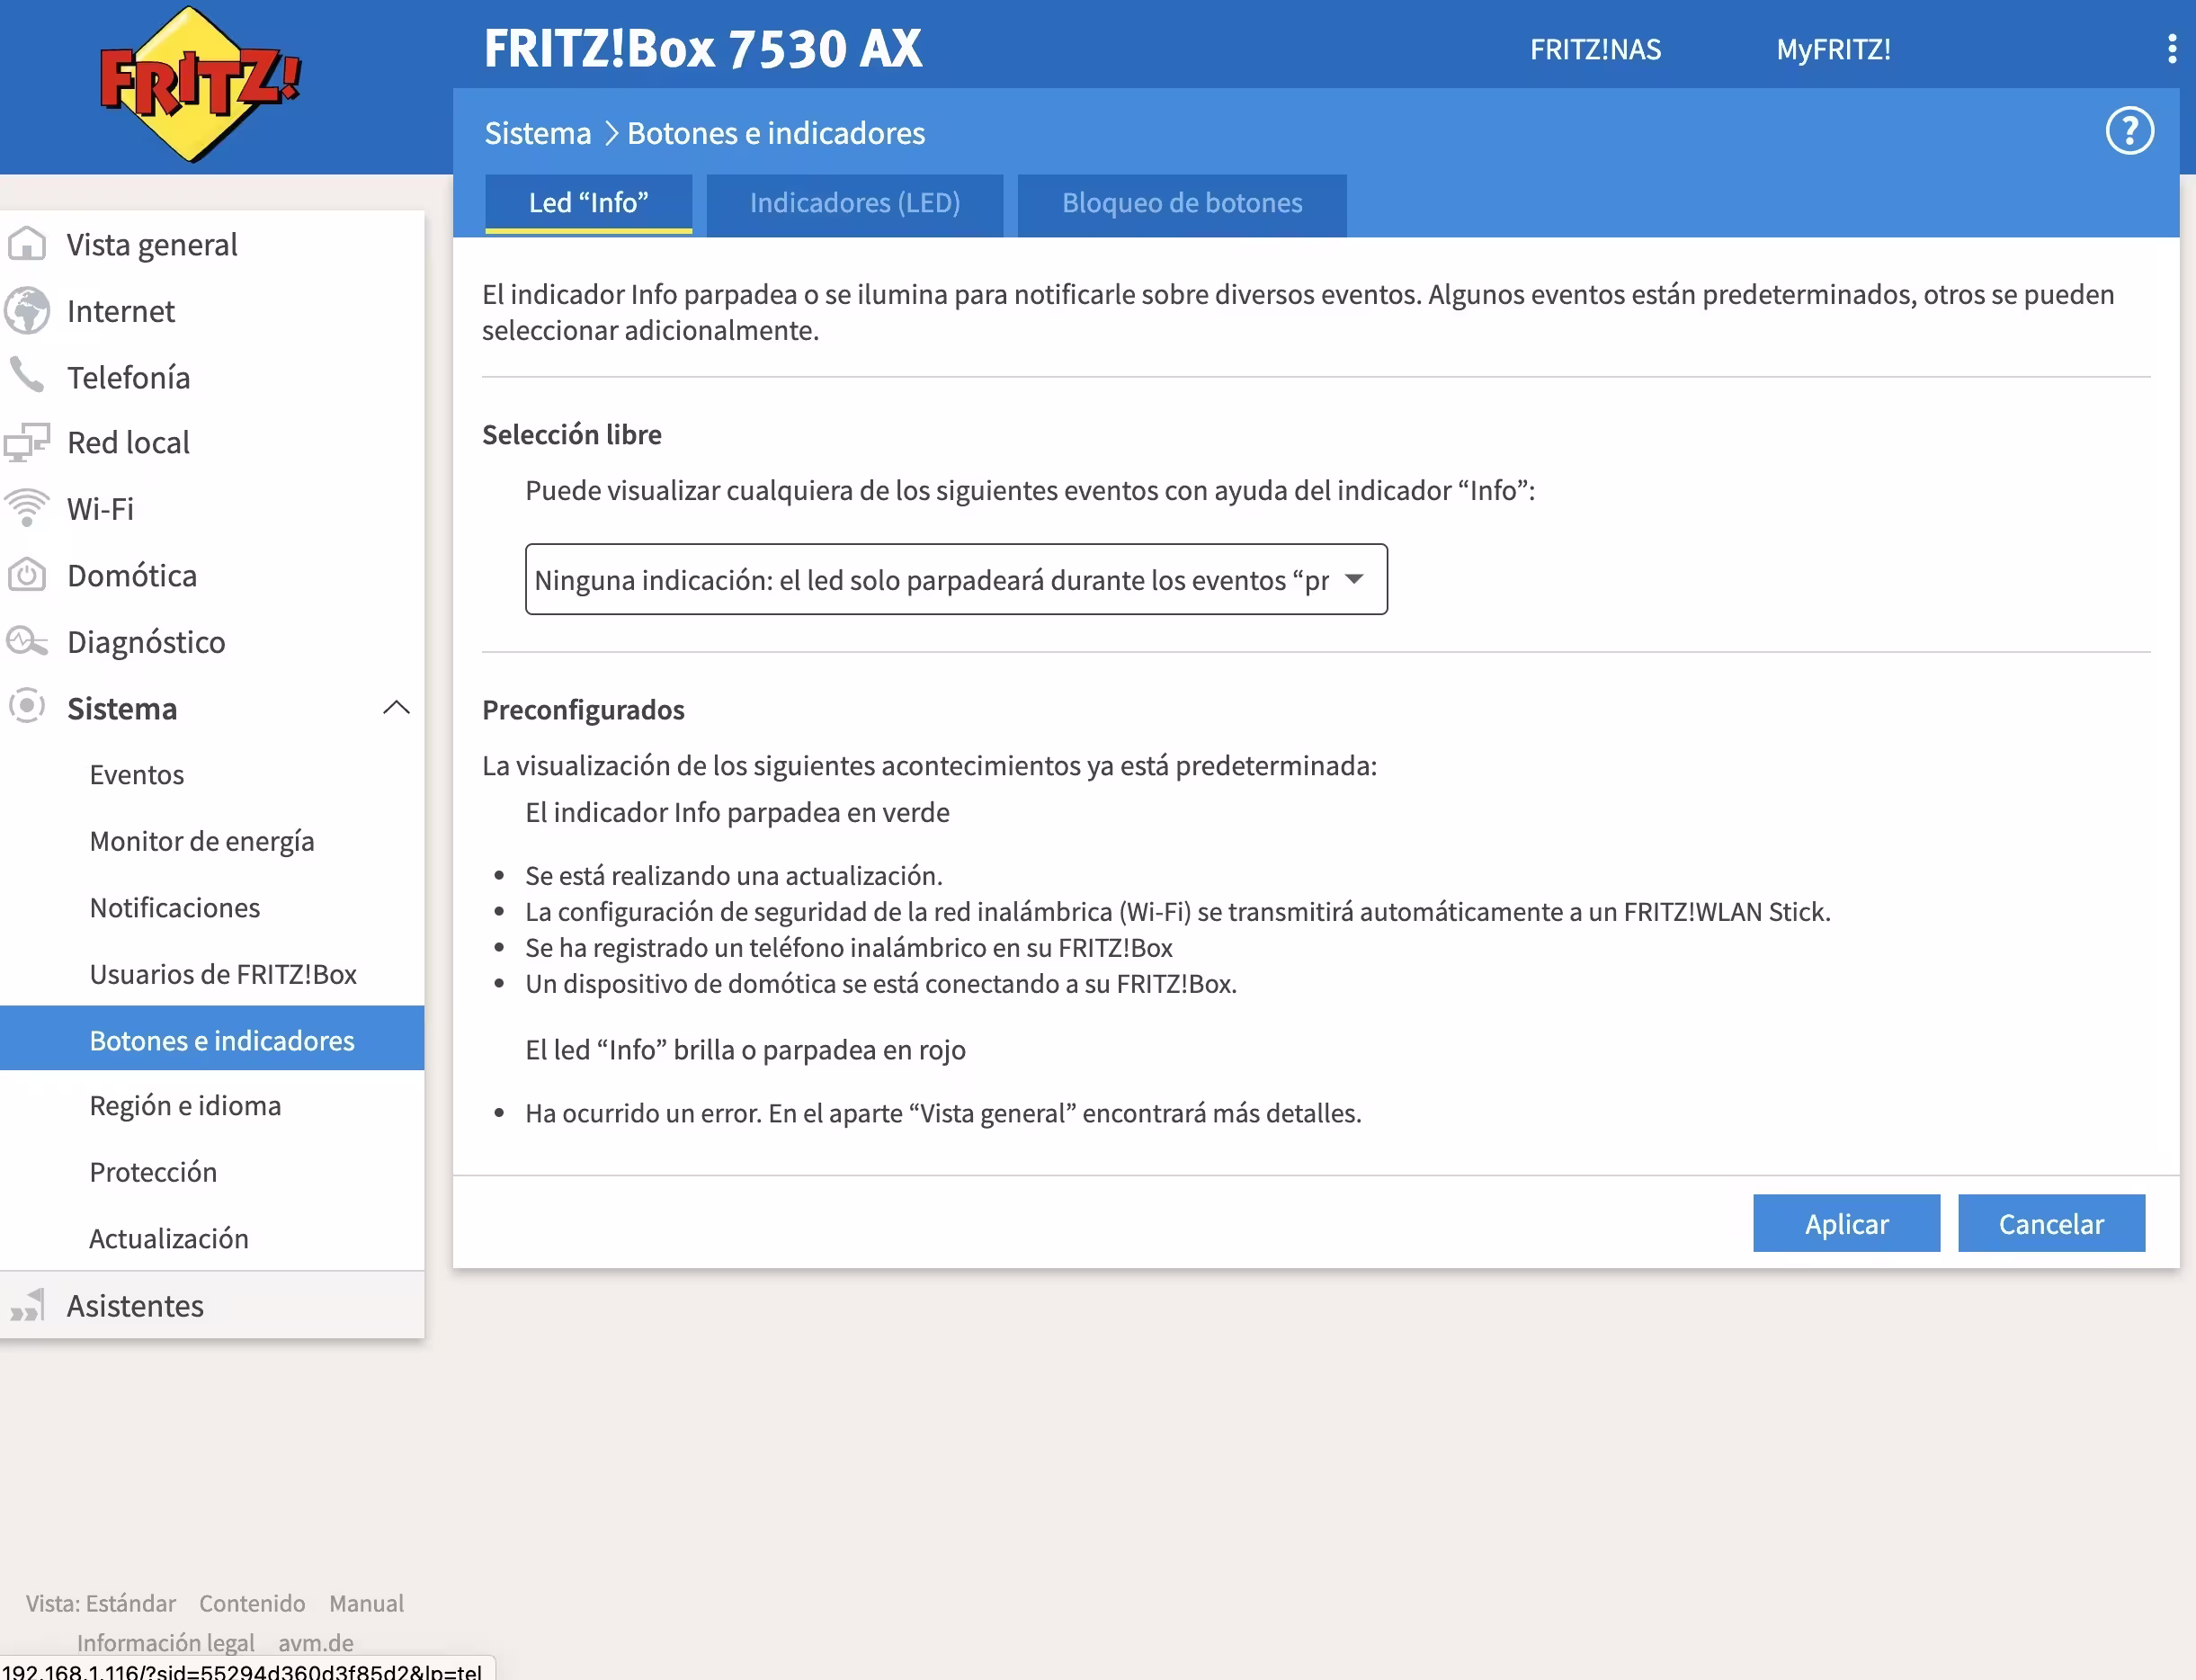This screenshot has height=1680, width=2196.
Task: Click "Se está realizando una actualización." bullet
Action: pos(734,875)
